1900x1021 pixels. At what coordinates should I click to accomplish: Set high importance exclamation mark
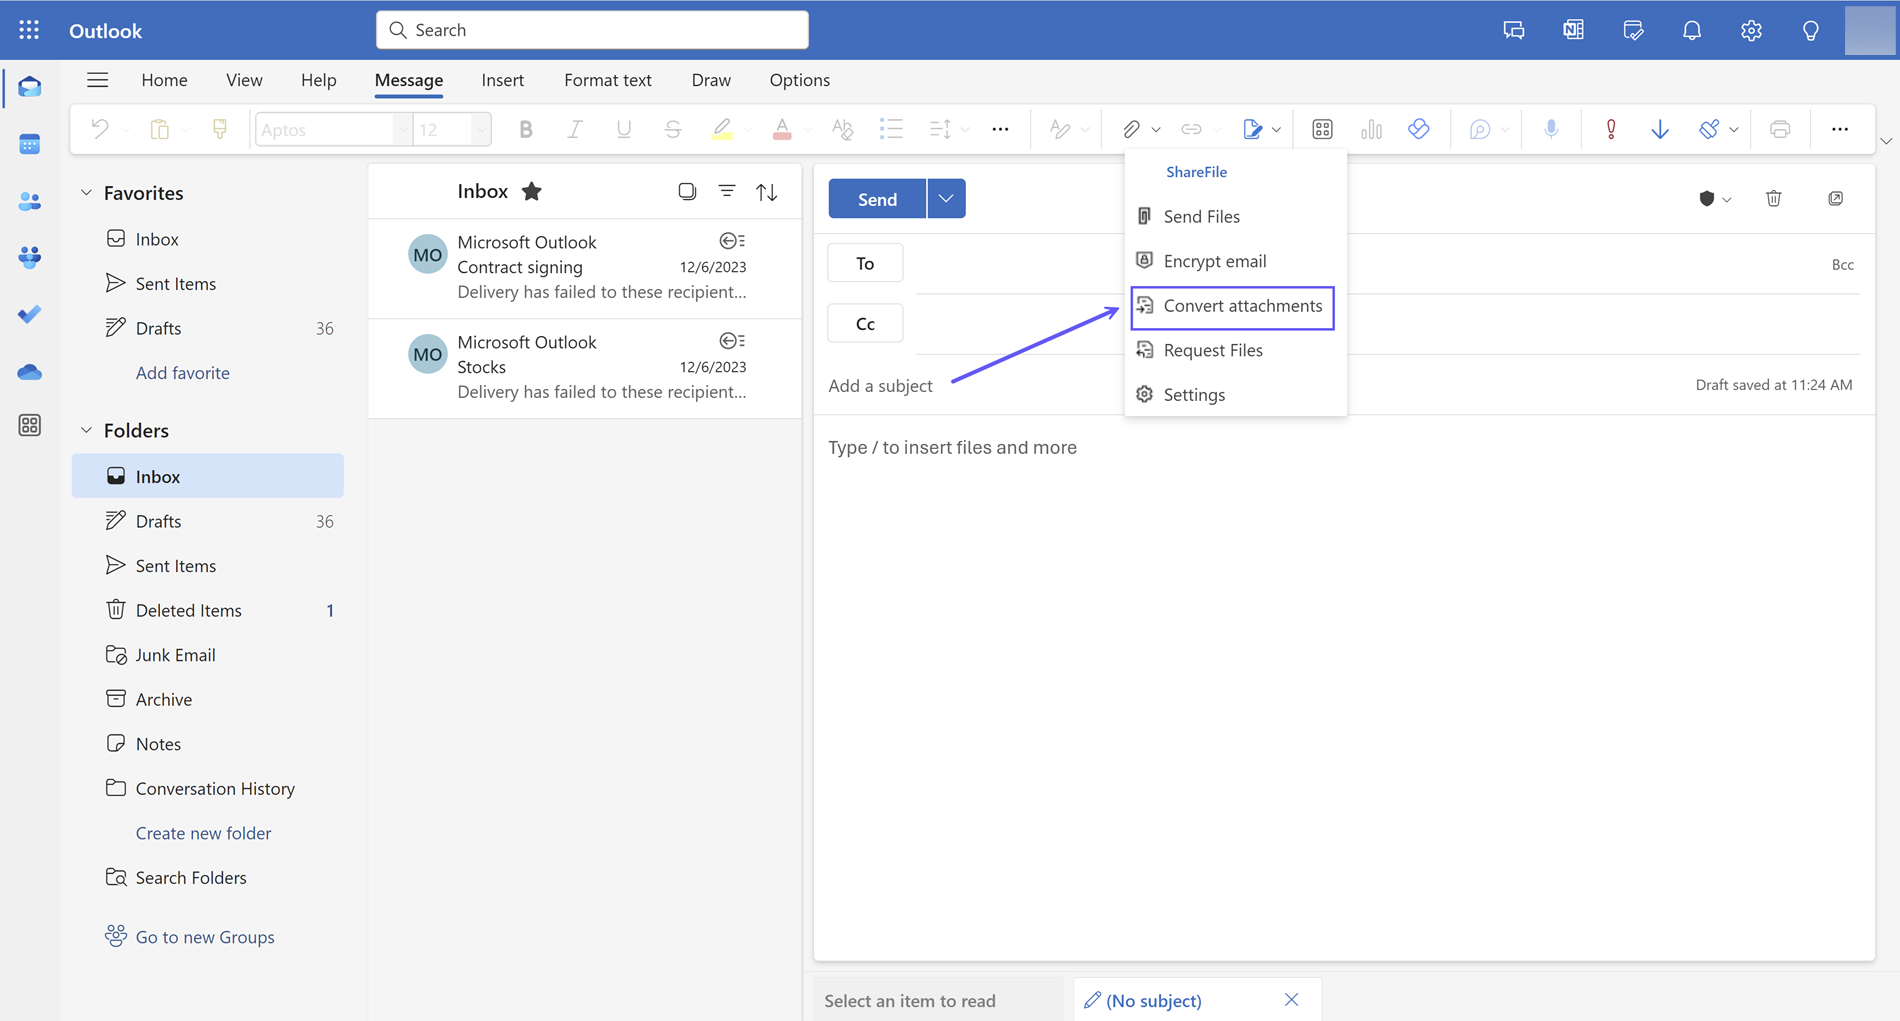1611,129
